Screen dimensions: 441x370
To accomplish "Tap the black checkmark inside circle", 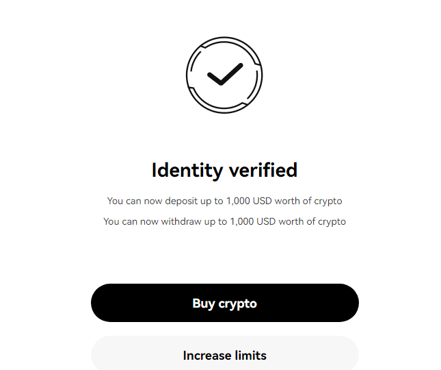I will click(x=225, y=74).
